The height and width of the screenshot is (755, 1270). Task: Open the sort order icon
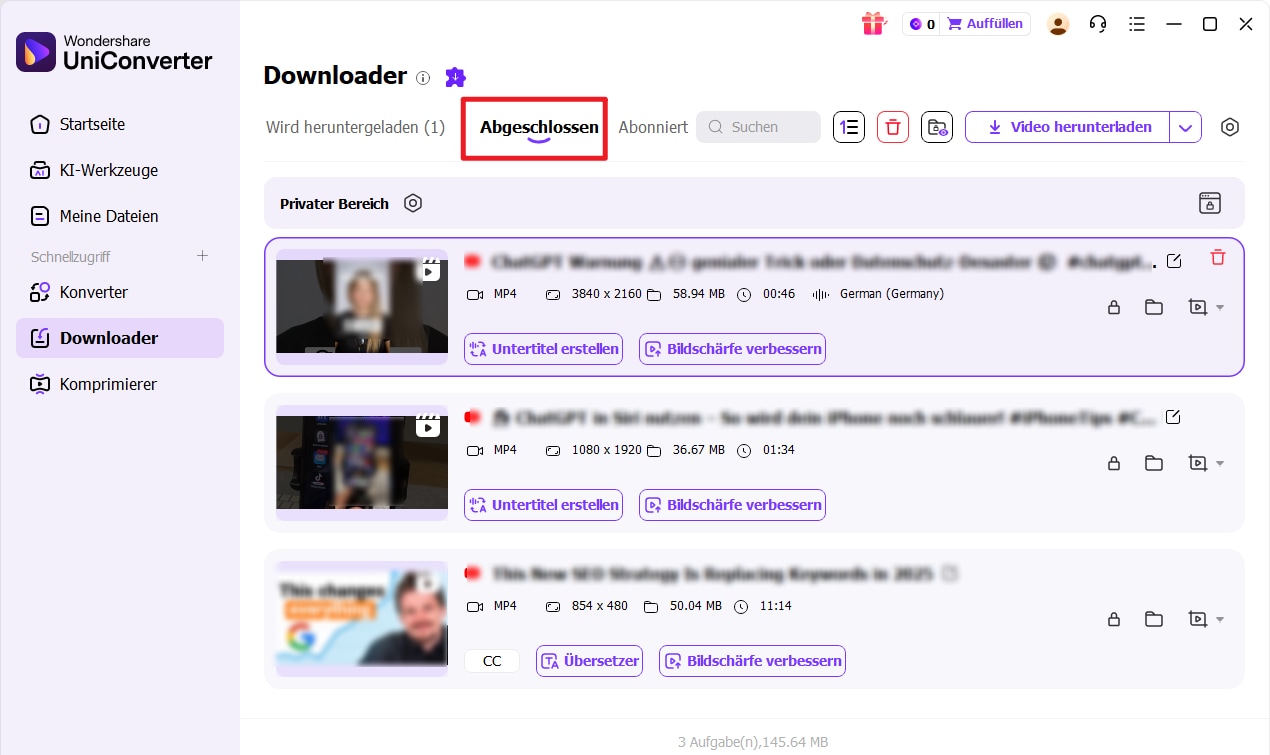[848, 127]
